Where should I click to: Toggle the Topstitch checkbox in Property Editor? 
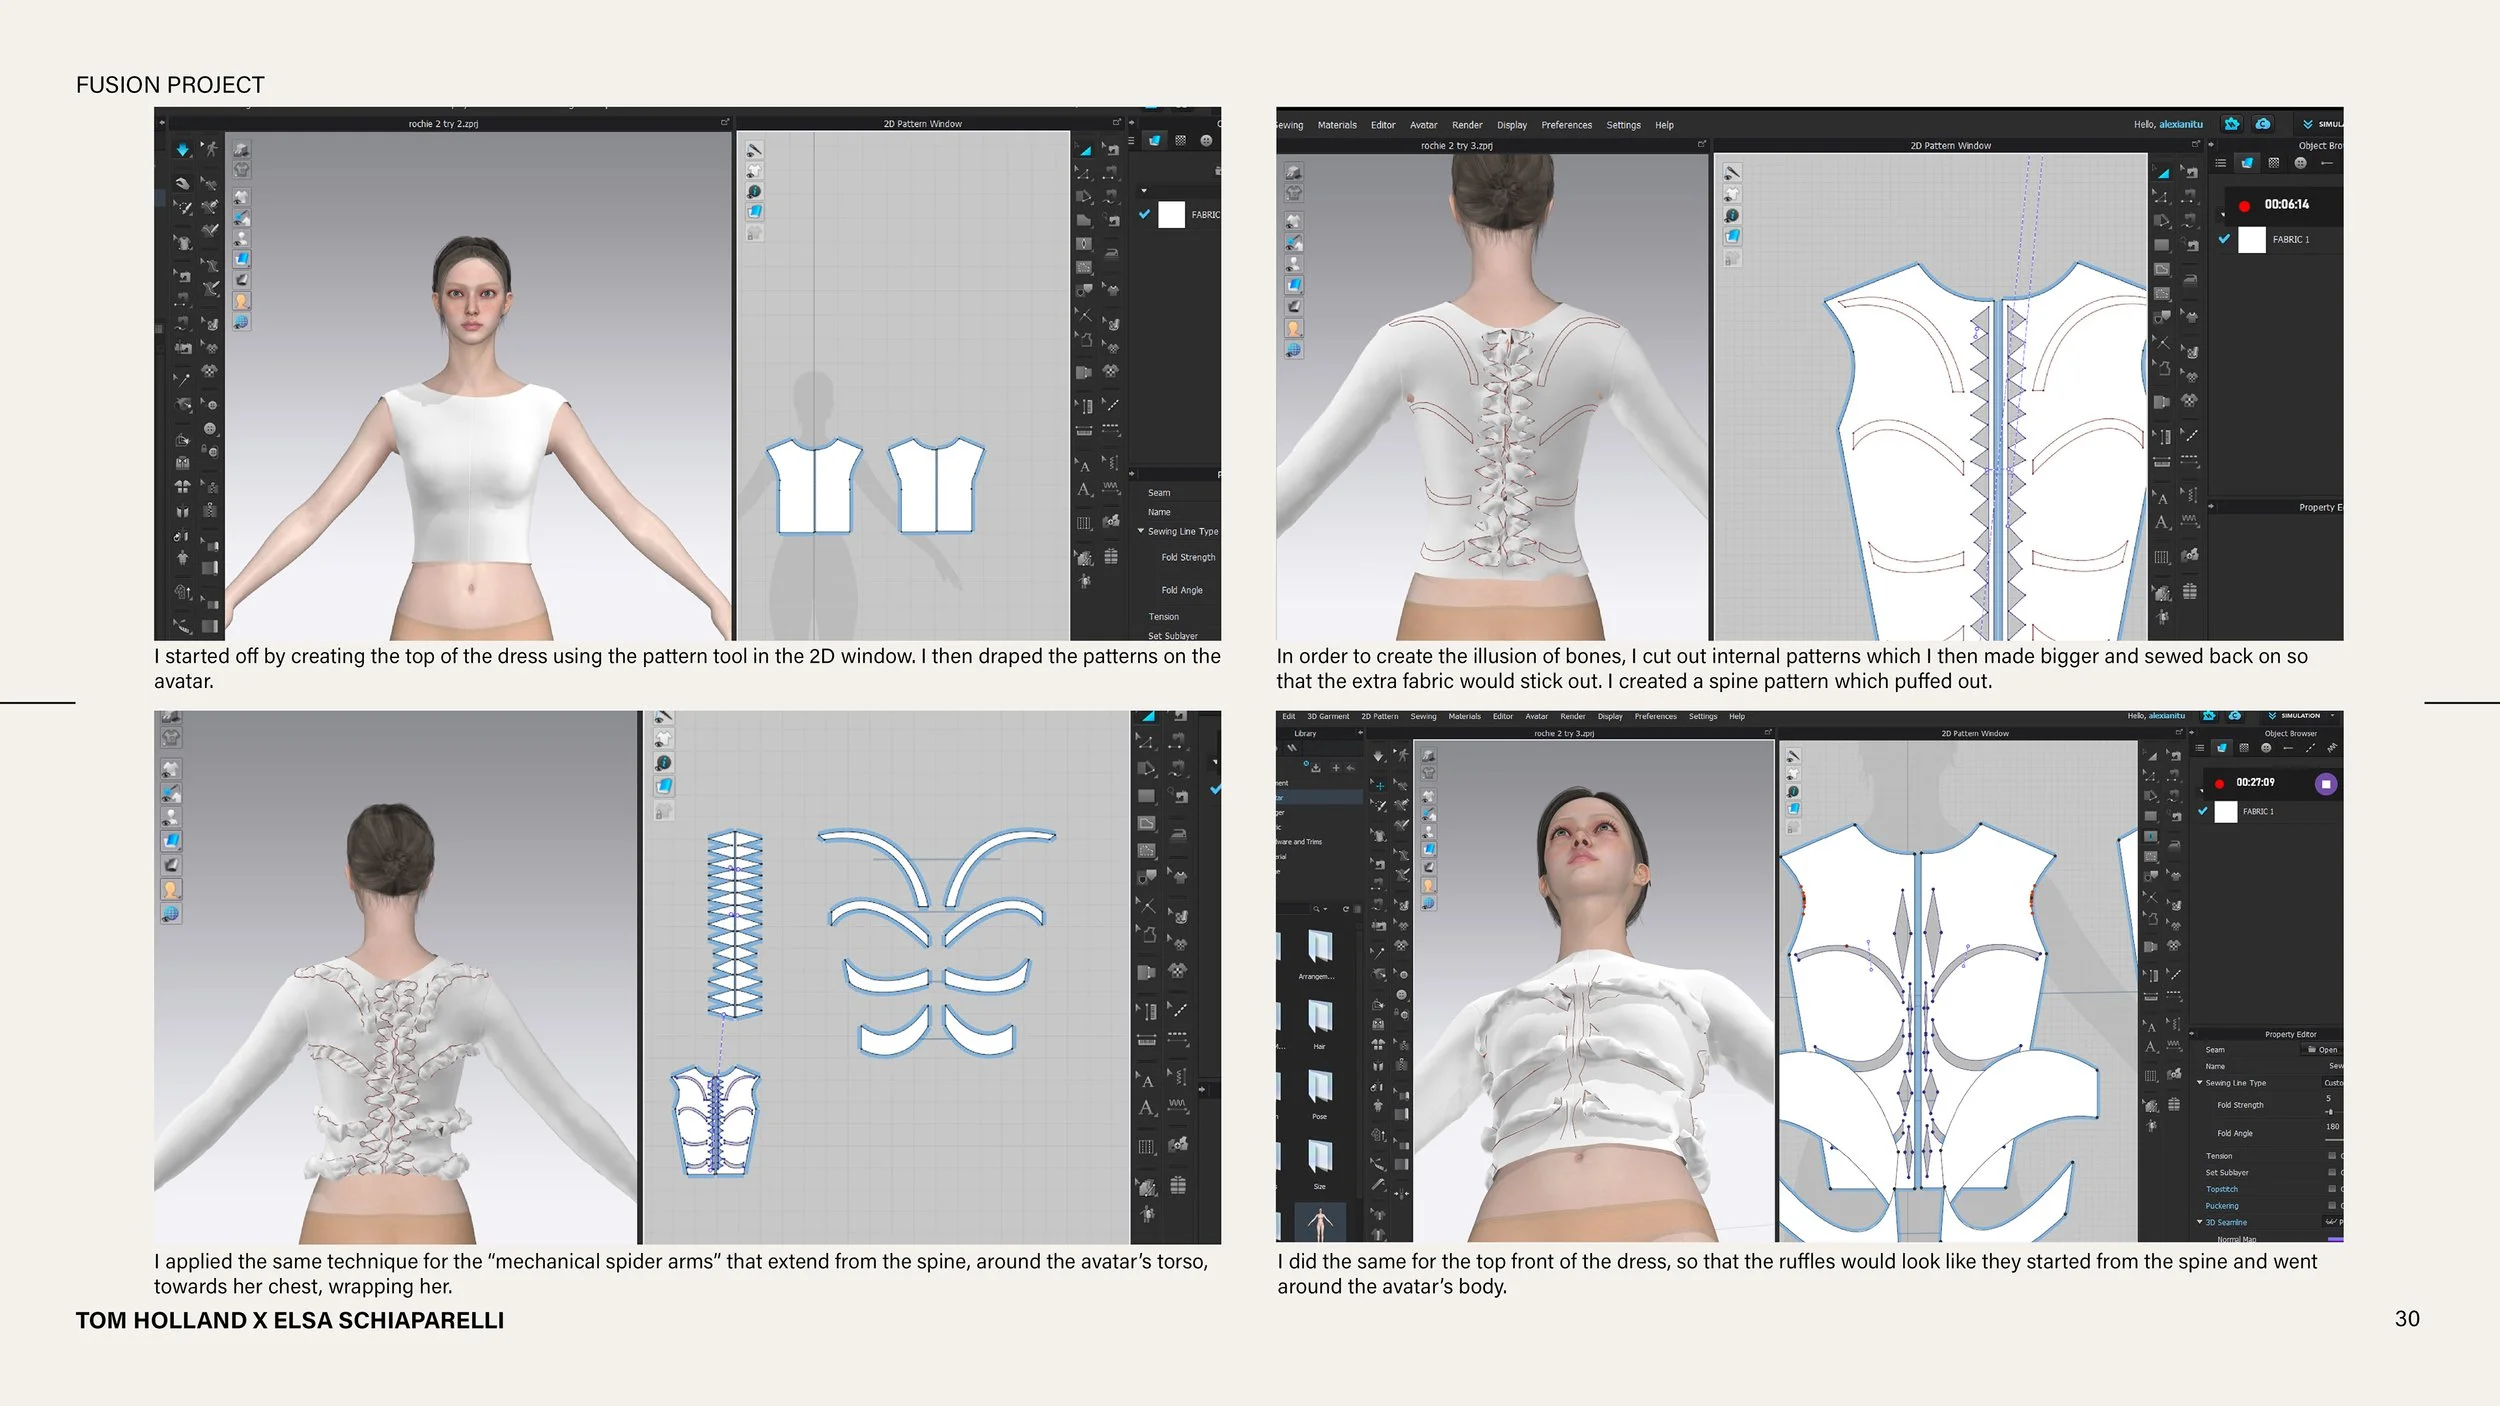pos(2332,1189)
